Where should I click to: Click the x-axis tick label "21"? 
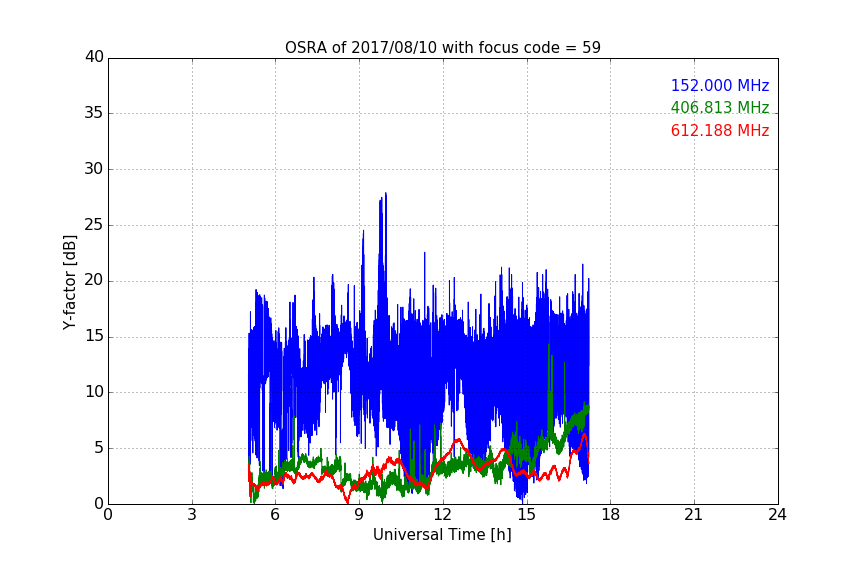[694, 515]
